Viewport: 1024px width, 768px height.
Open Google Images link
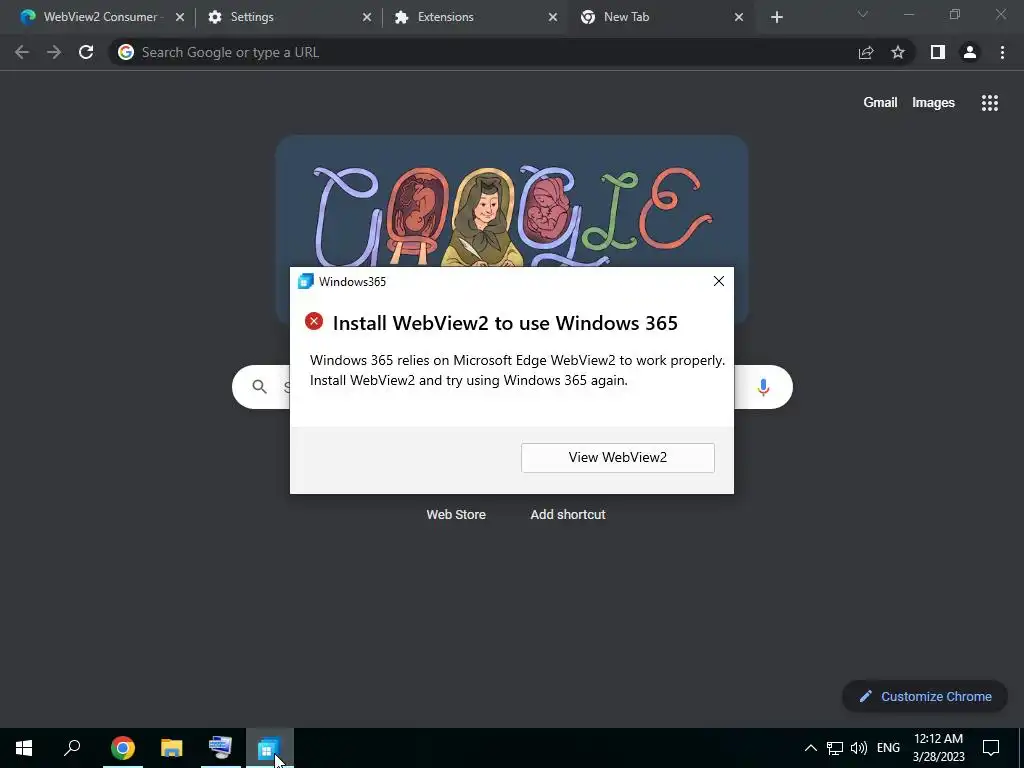point(933,103)
